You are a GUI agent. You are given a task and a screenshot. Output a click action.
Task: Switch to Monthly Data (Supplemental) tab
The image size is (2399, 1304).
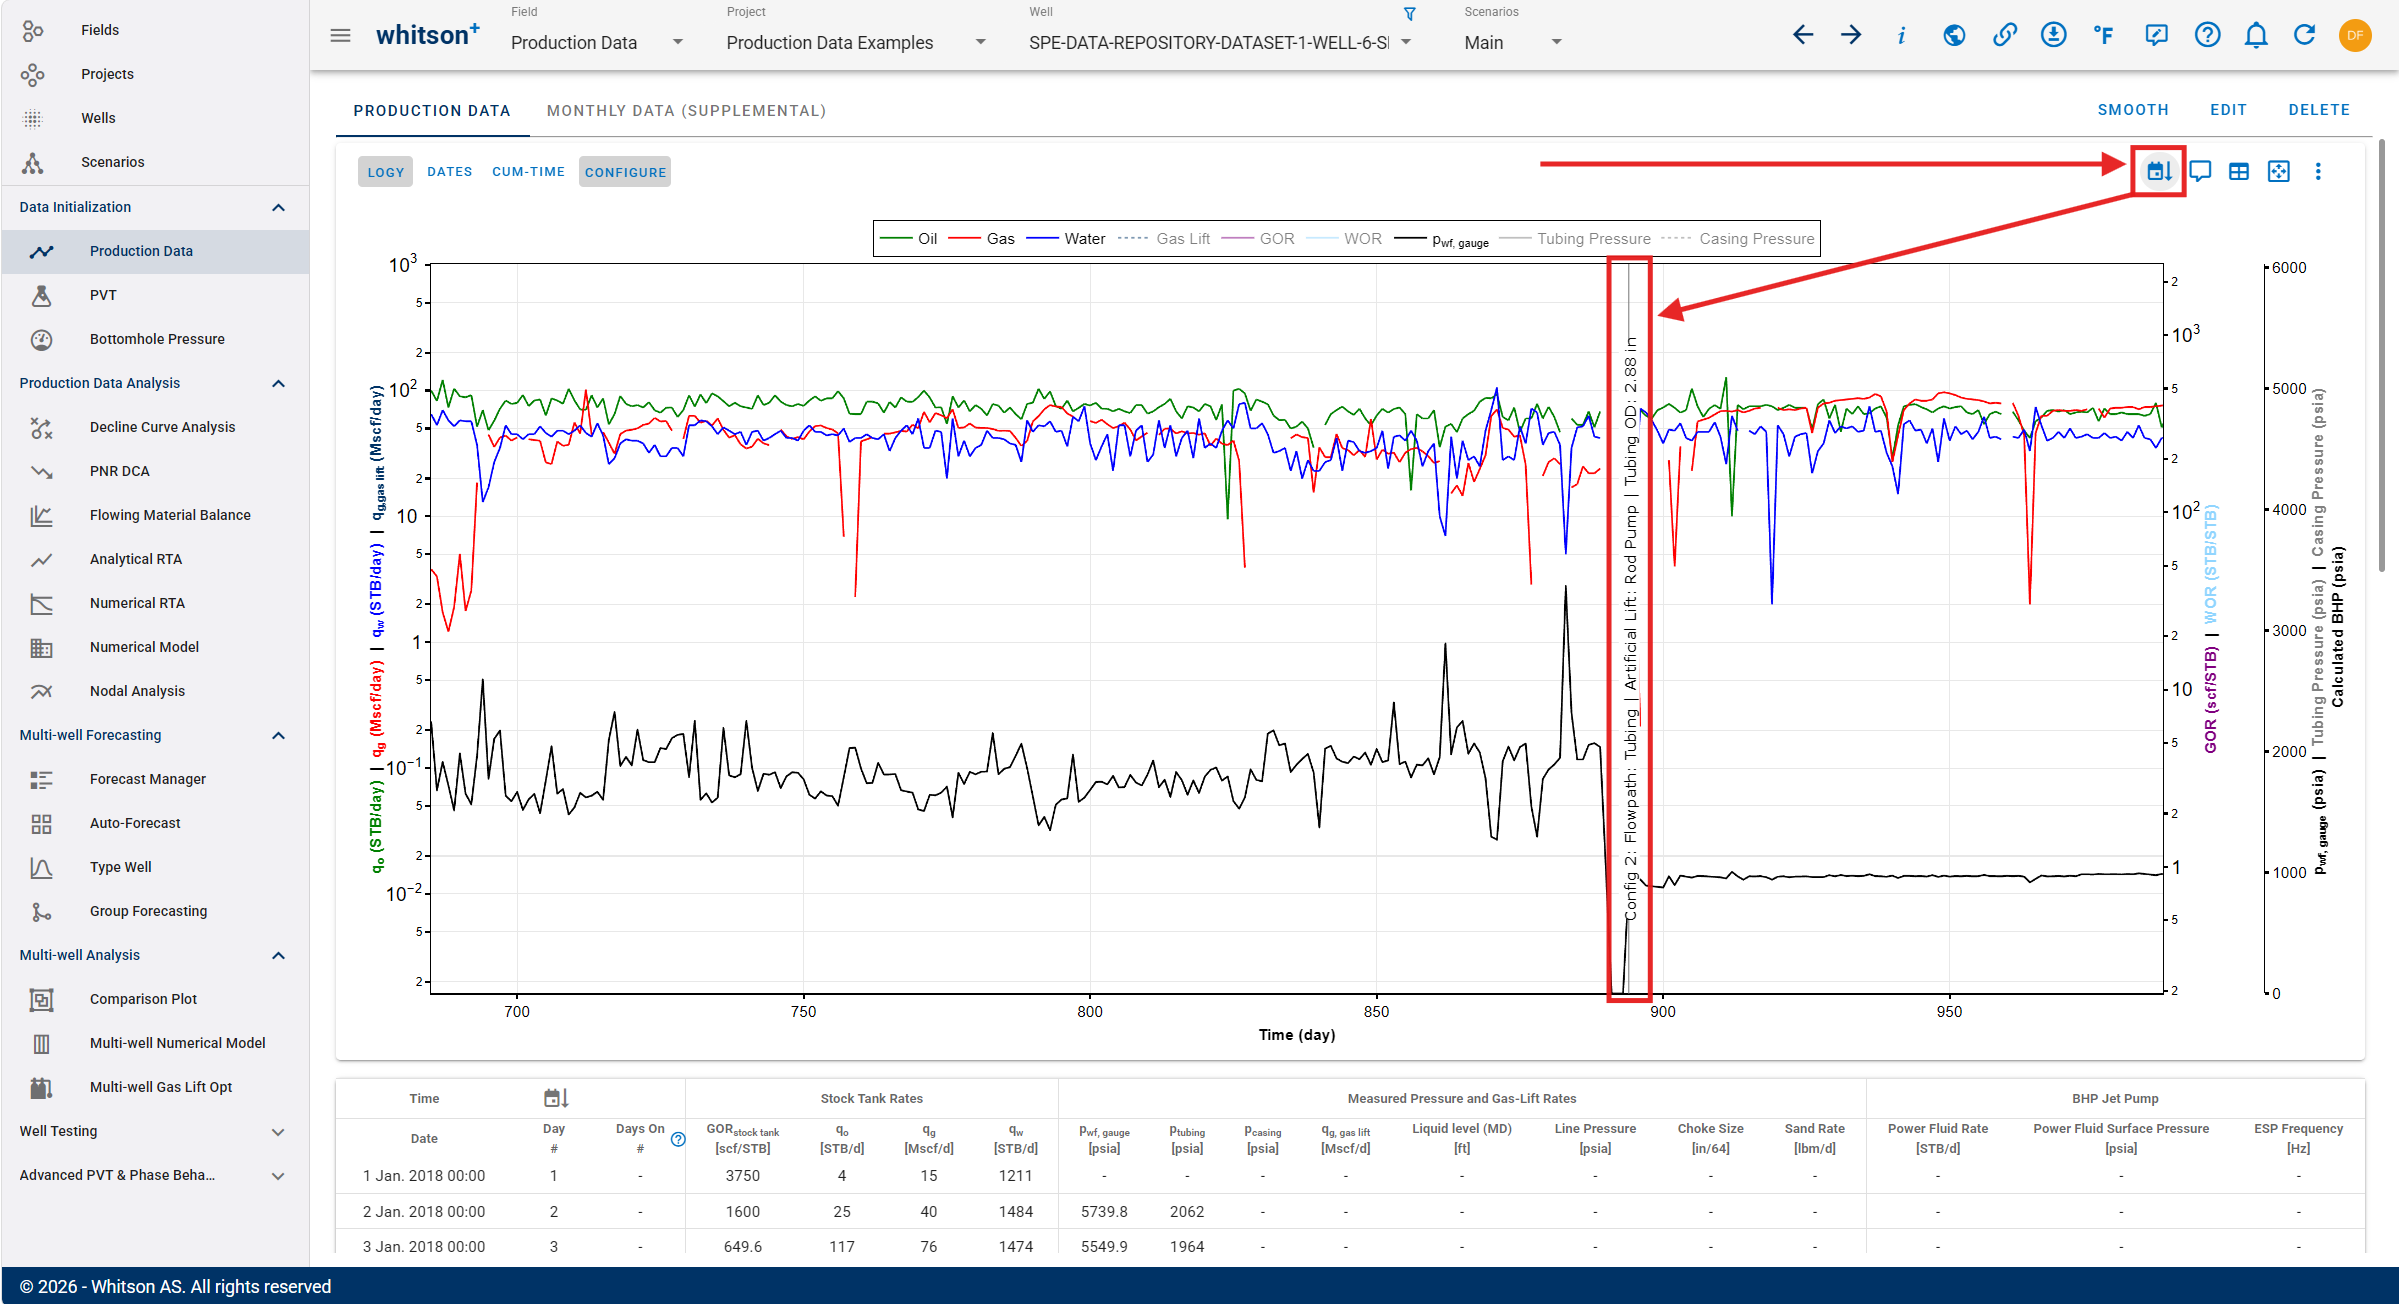pyautogui.click(x=686, y=110)
